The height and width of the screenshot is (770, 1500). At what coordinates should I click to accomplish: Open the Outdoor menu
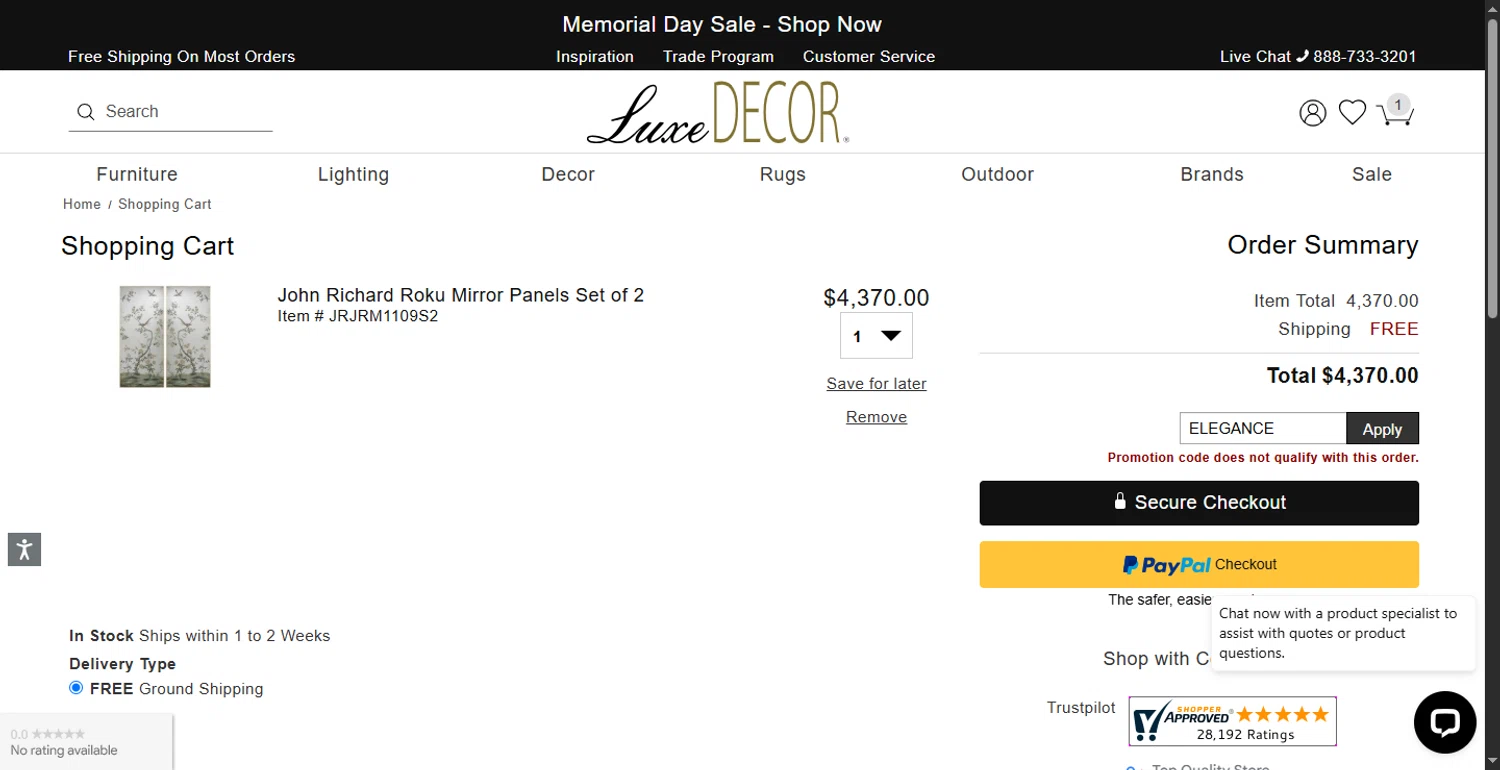[x=997, y=174]
